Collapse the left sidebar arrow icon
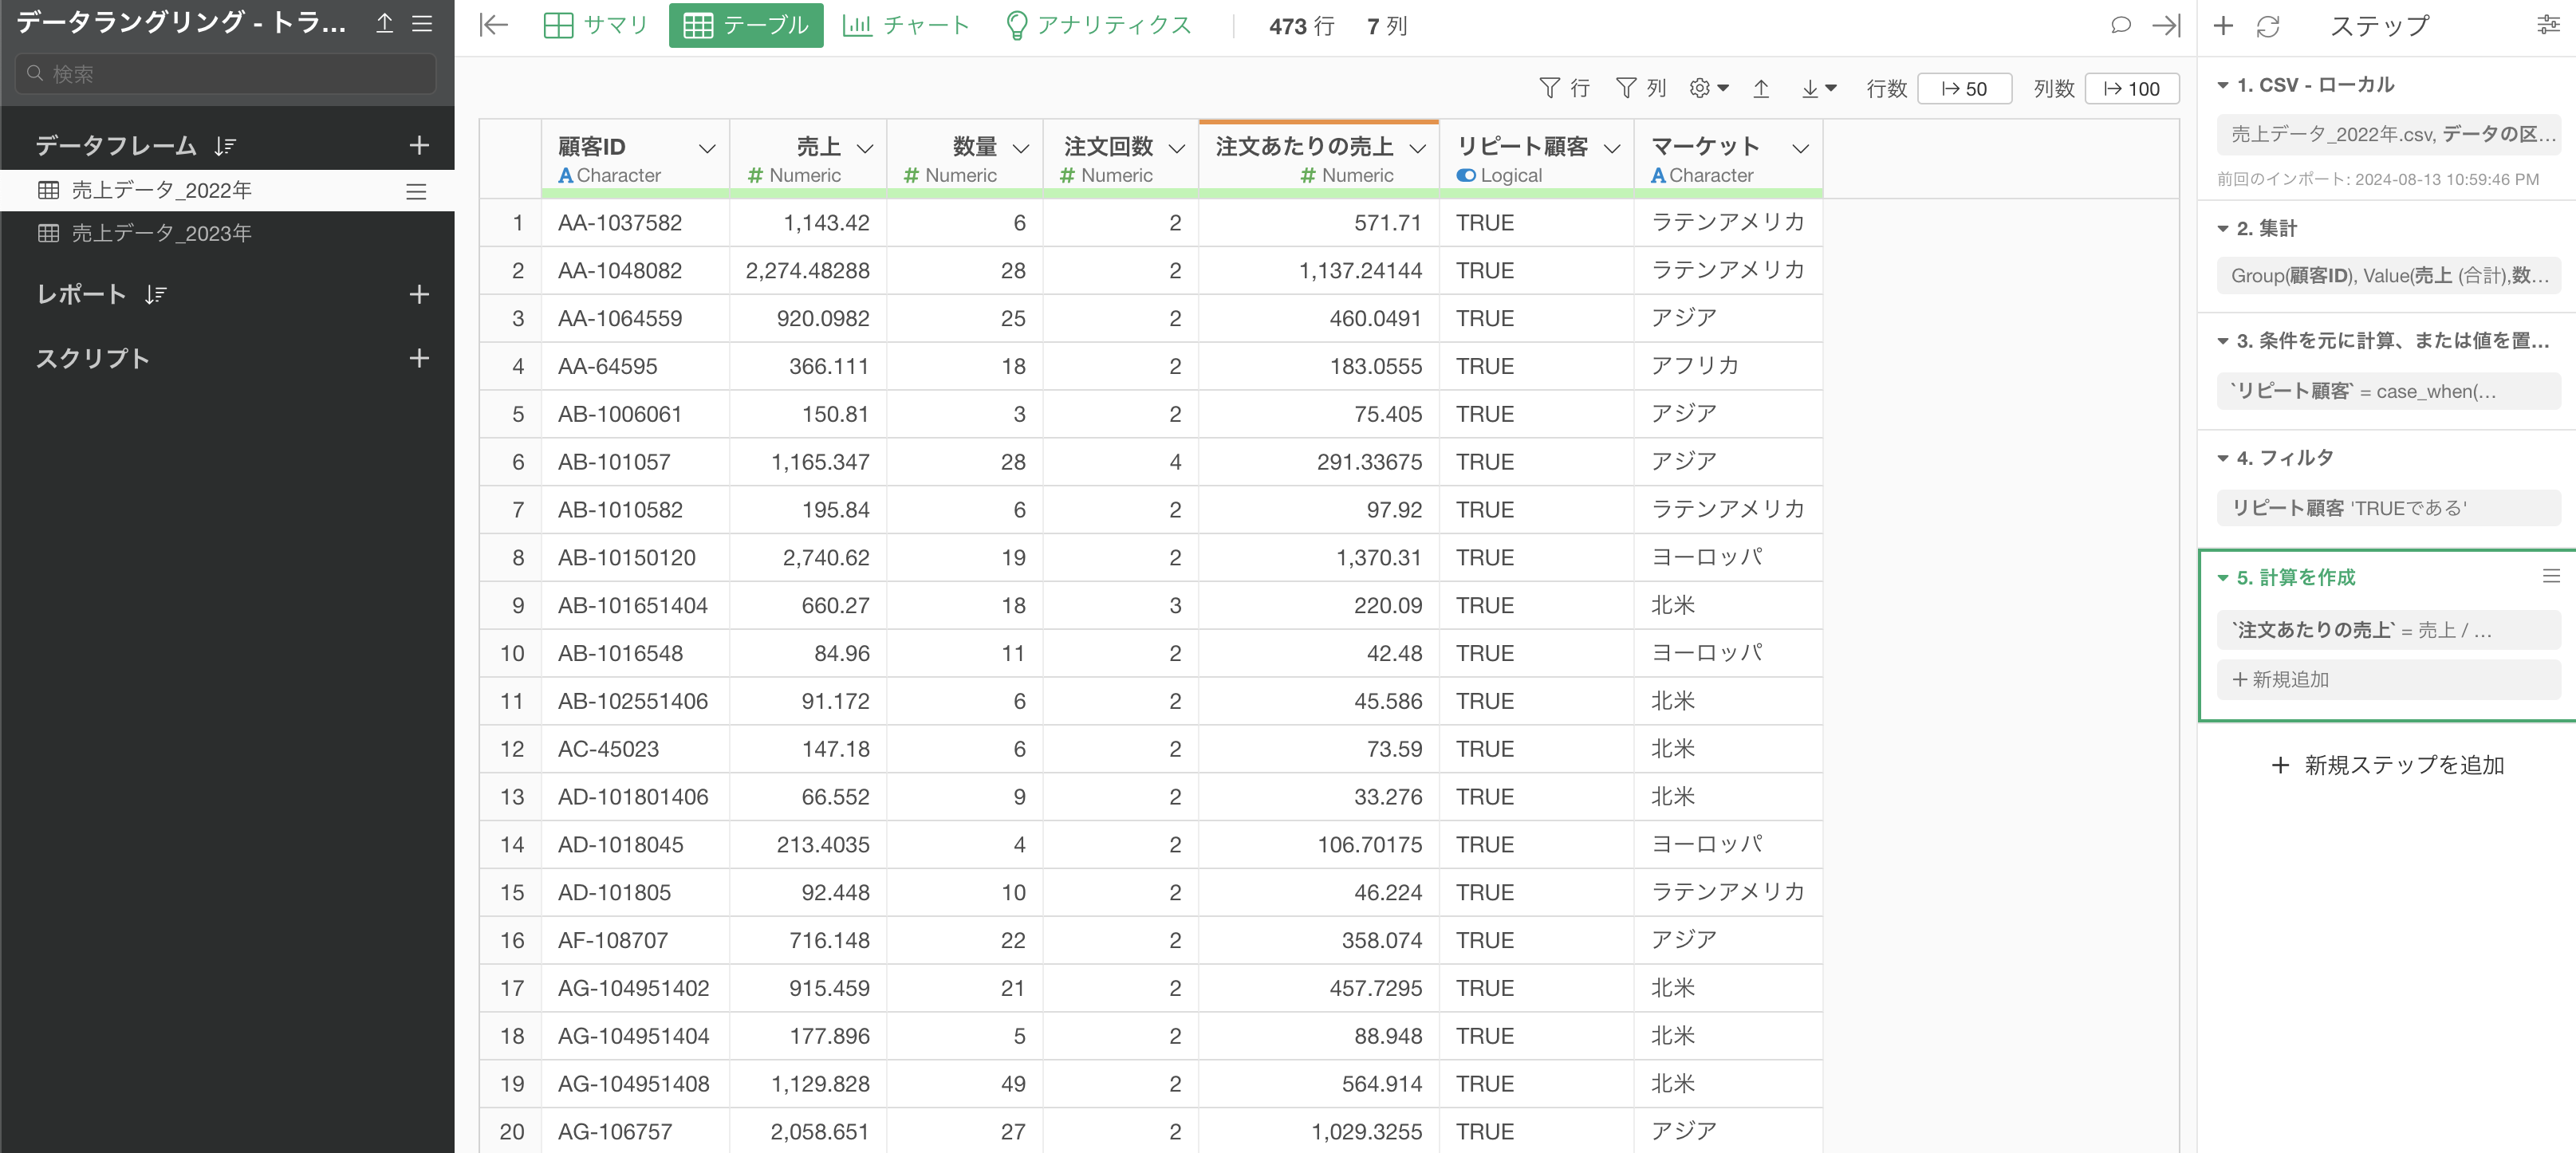 [494, 25]
